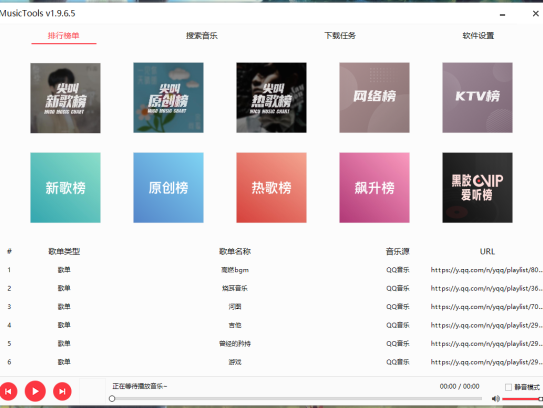Click the speaker volume icon
The width and height of the screenshot is (543, 408).
tap(496, 399)
